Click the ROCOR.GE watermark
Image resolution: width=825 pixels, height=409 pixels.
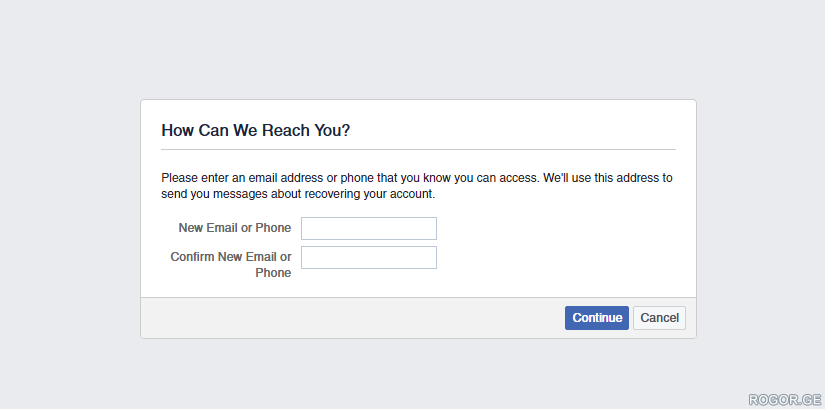(x=784, y=400)
